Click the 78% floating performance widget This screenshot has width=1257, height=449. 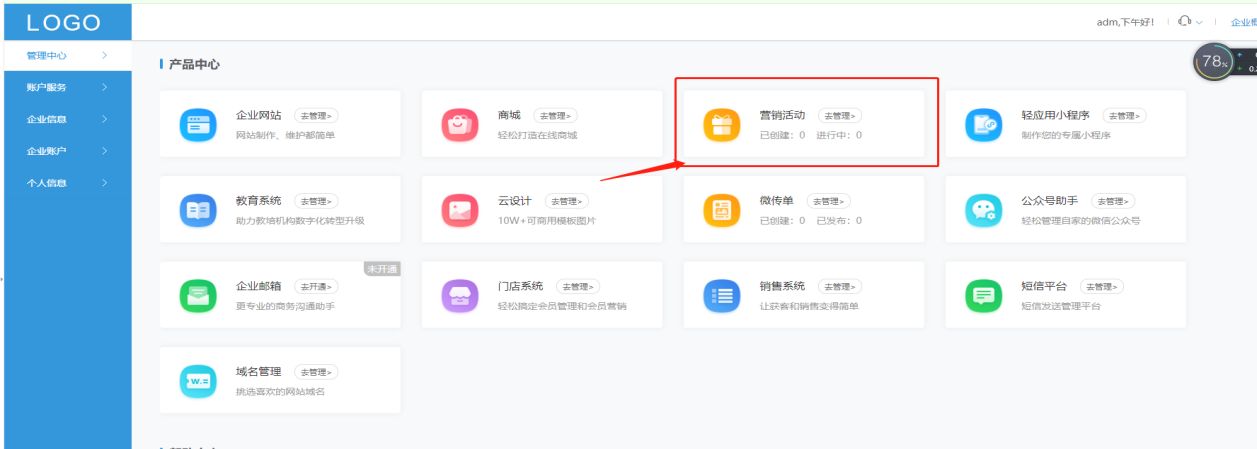coord(1215,62)
